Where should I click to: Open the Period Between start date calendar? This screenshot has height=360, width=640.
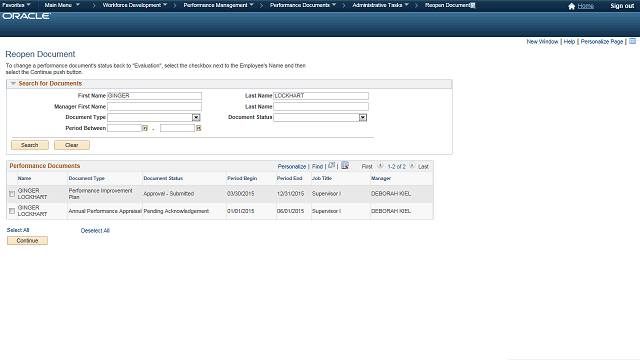(144, 128)
